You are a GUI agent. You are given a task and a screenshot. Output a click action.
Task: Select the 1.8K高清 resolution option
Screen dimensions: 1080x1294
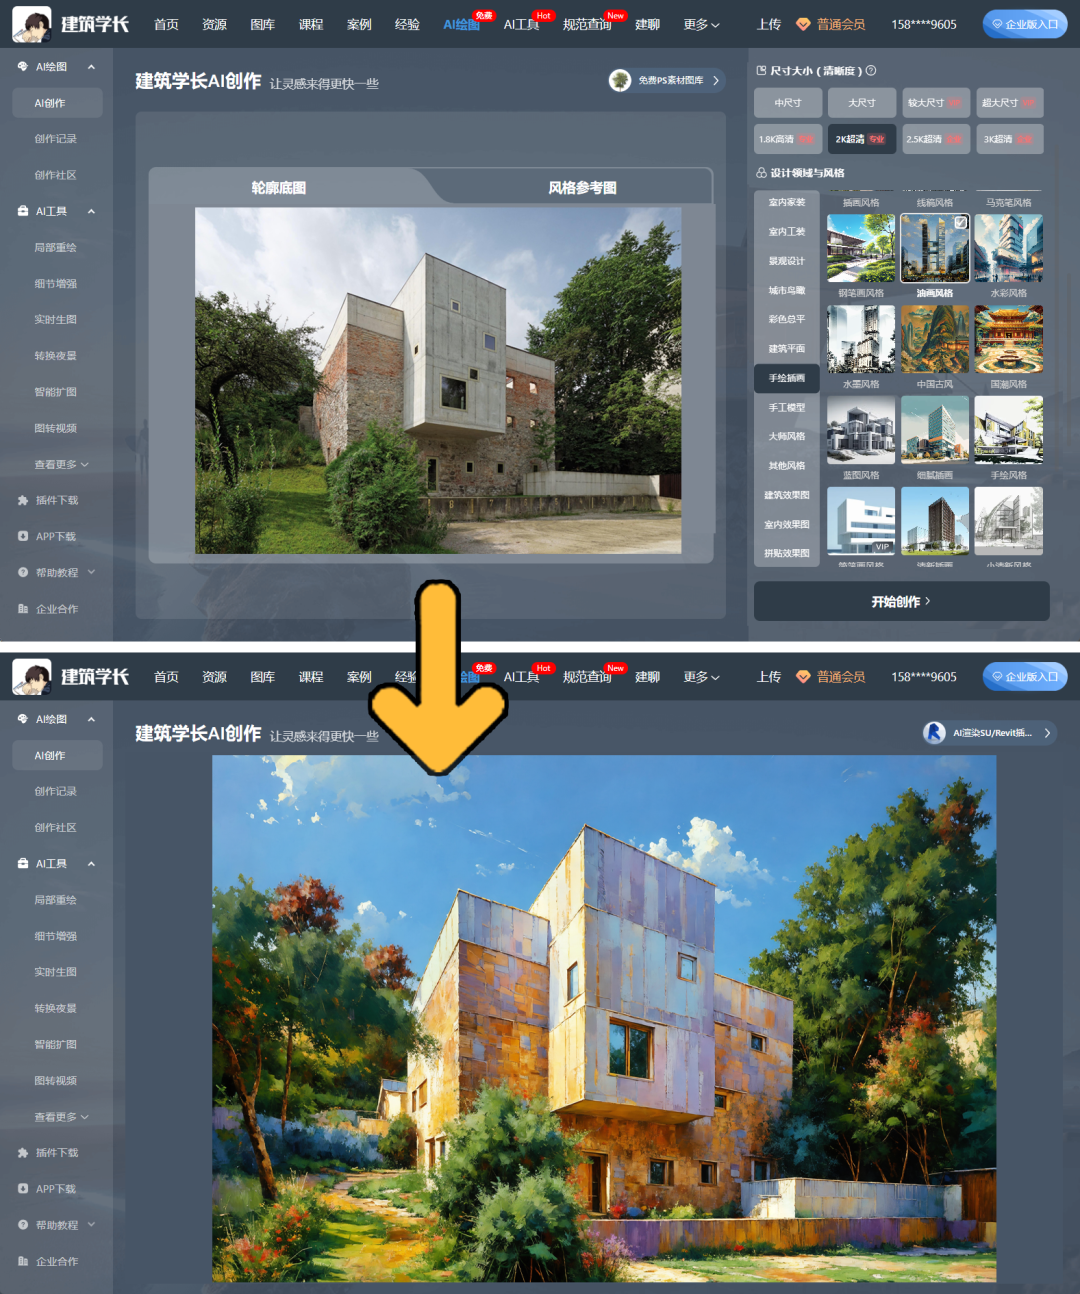point(788,139)
